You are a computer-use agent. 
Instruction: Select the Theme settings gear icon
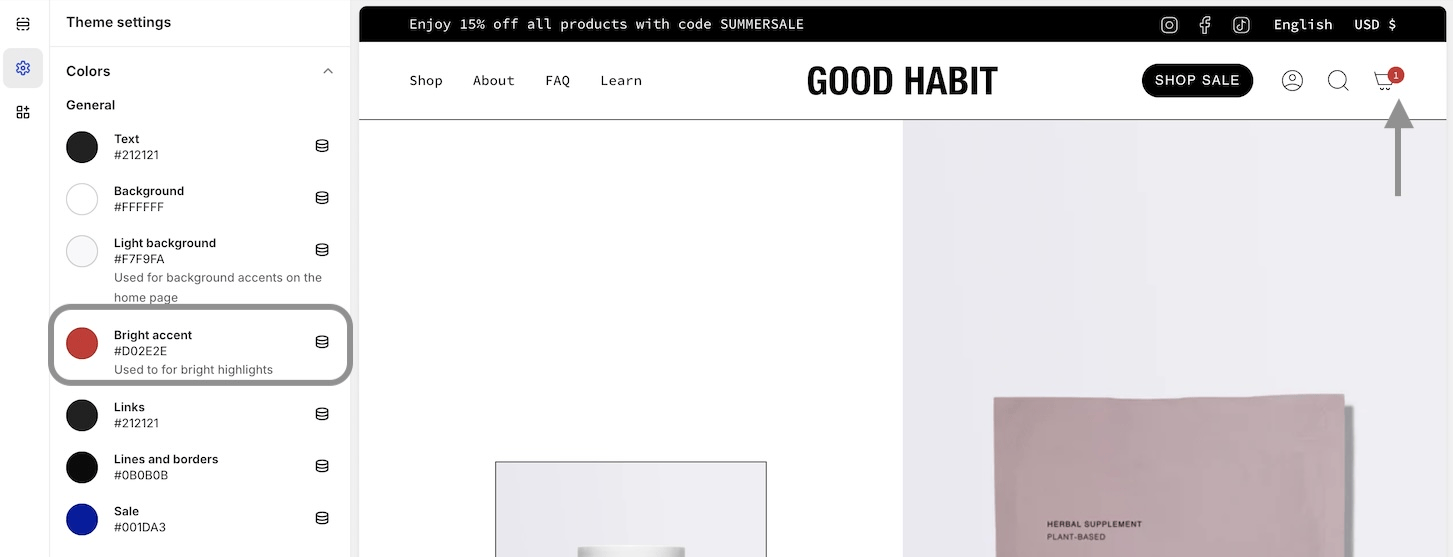[x=23, y=68]
